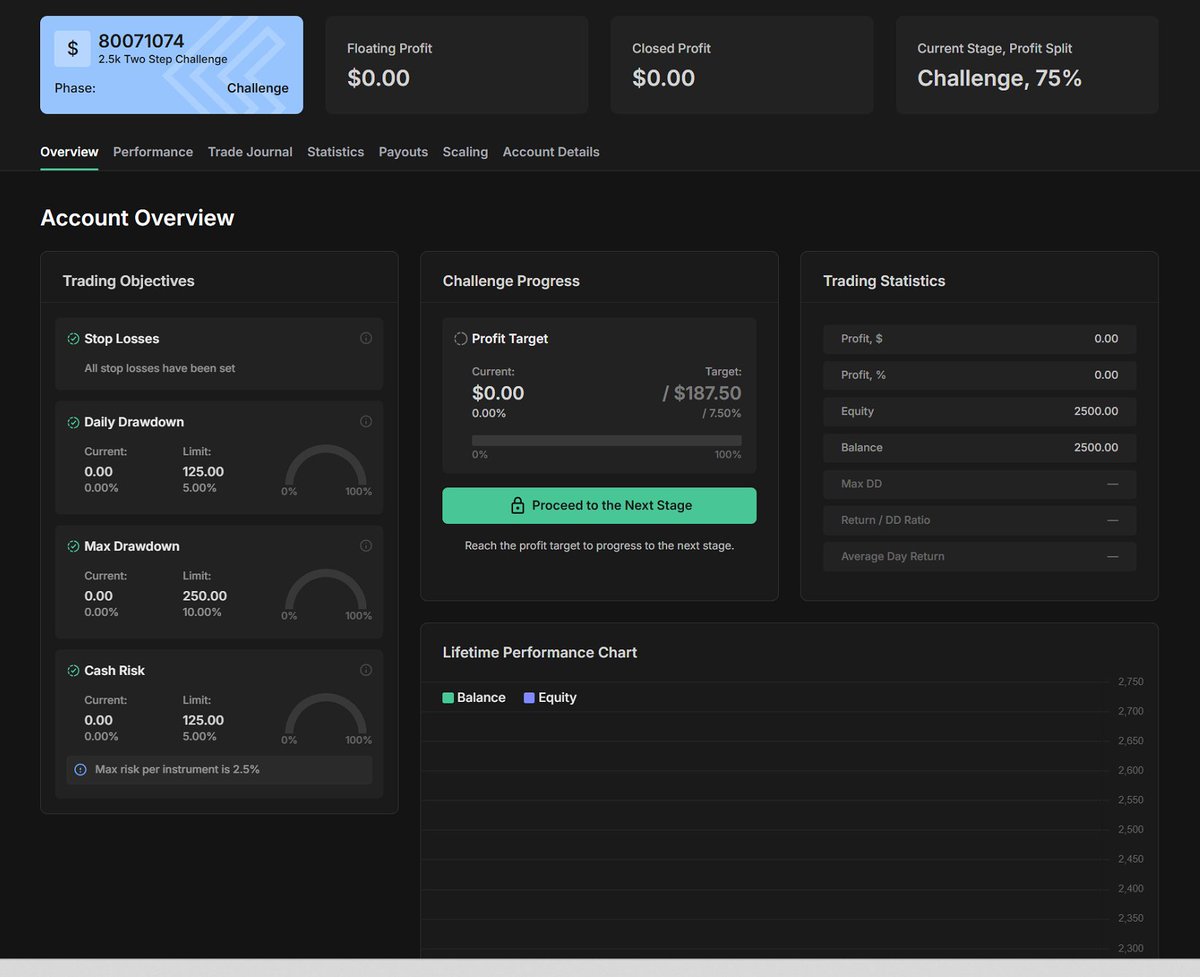
Task: Switch to the Overview tab
Action: [69, 152]
